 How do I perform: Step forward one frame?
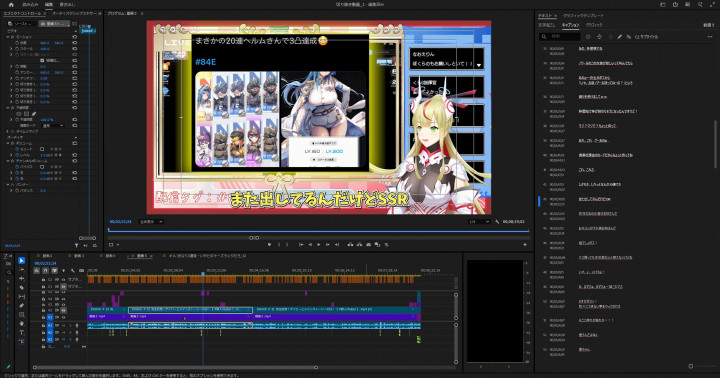coord(327,244)
